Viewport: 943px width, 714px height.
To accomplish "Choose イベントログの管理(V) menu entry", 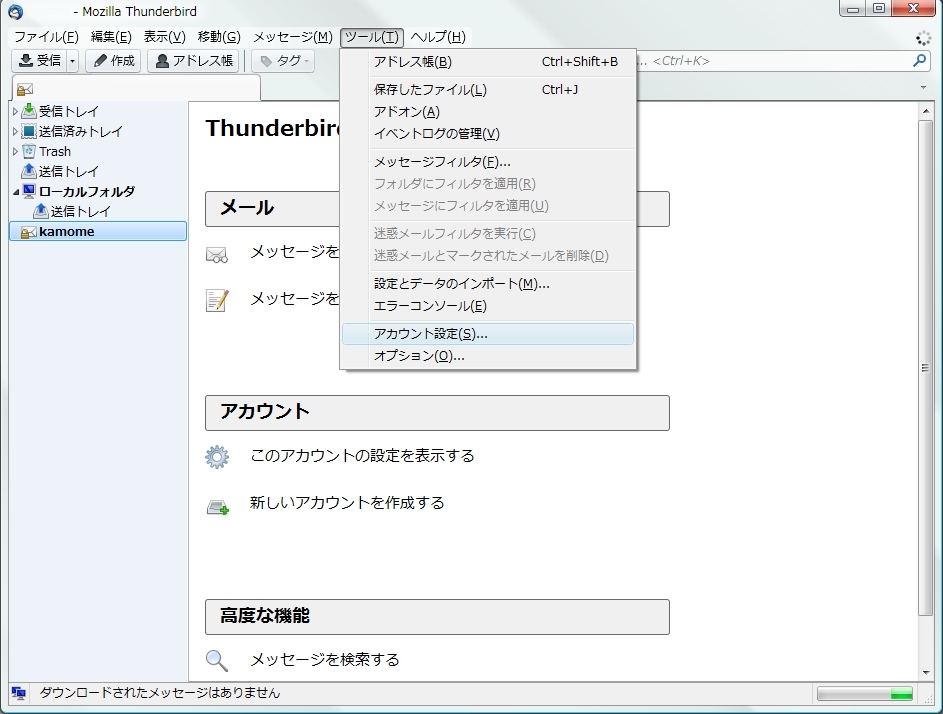I will pyautogui.click(x=488, y=134).
